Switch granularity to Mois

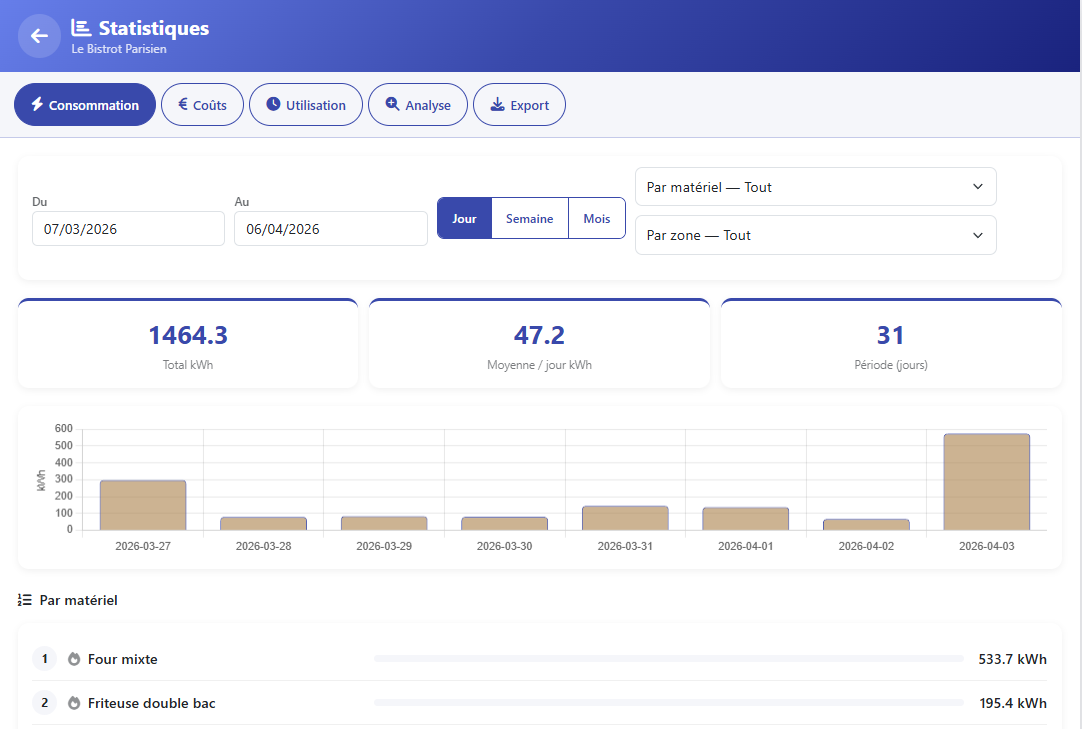coord(596,218)
